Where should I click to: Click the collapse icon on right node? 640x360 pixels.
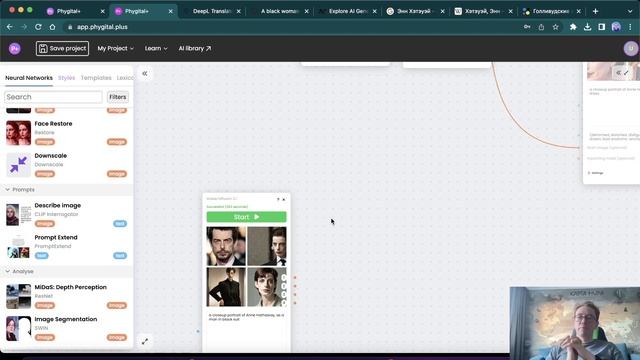[618, 73]
